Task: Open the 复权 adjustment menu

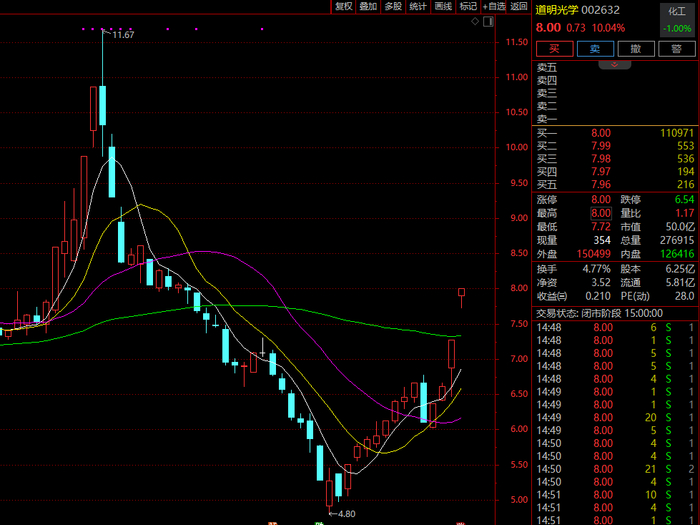Action: tap(344, 6)
